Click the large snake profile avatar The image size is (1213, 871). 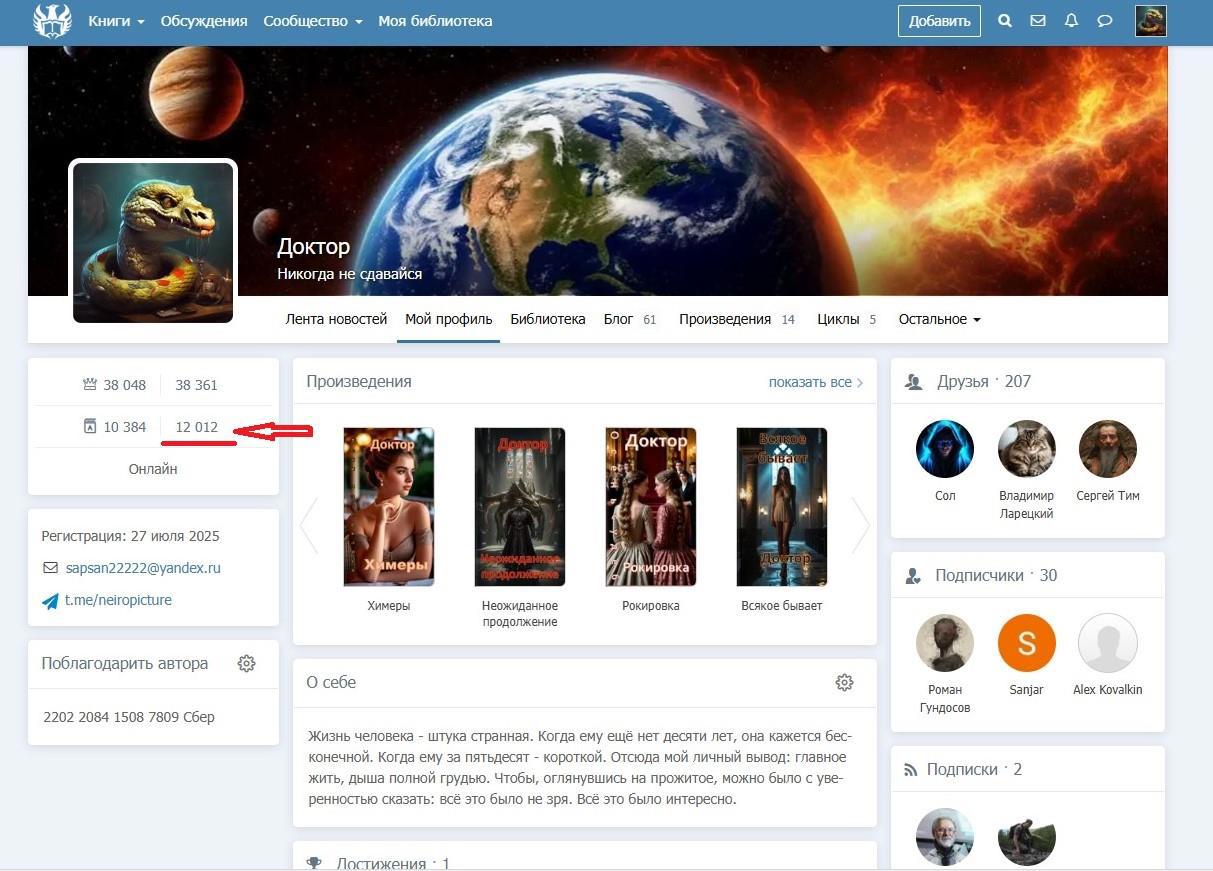[153, 242]
